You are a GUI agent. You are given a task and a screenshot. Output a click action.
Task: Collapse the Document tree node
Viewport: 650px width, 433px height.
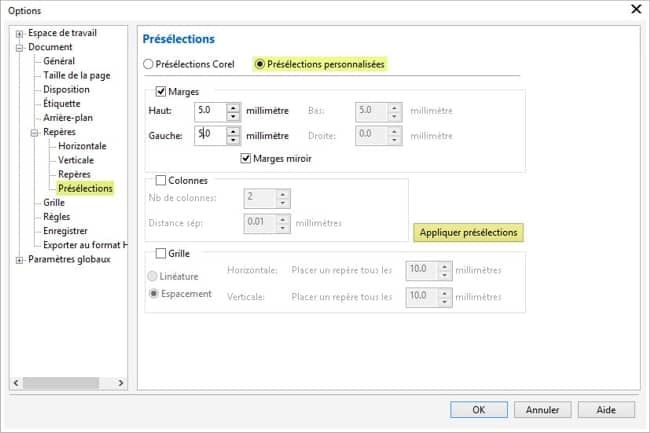tap(19, 47)
